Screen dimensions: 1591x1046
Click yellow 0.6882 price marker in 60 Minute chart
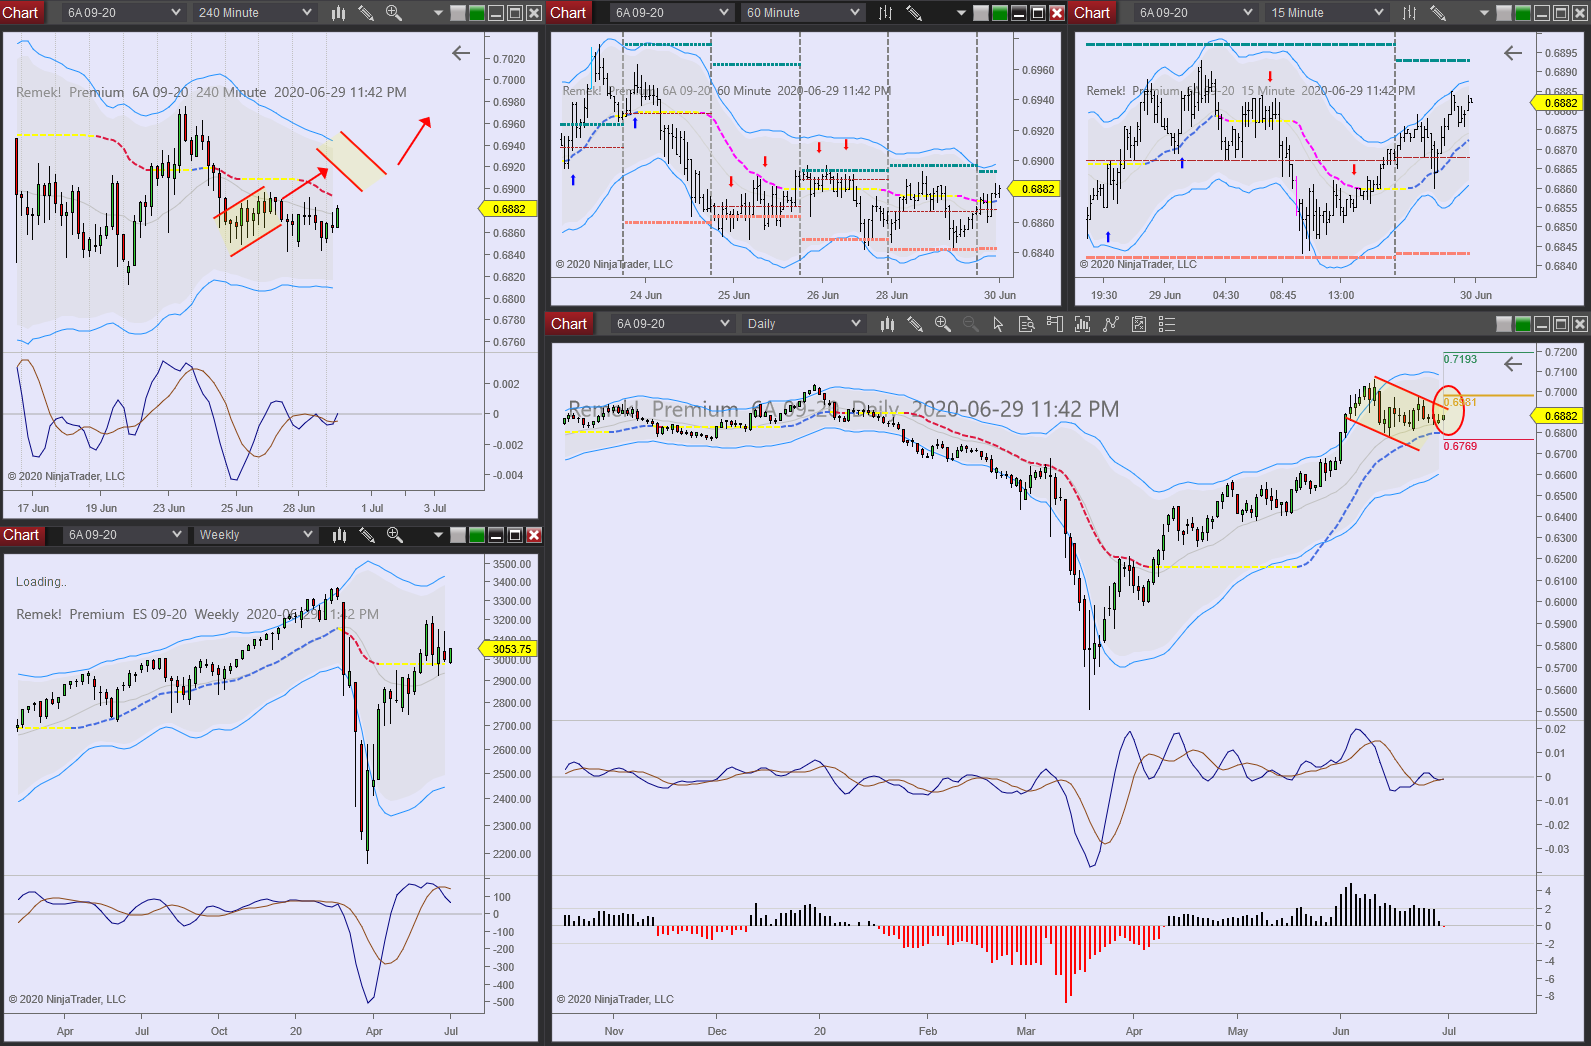(x=1035, y=189)
